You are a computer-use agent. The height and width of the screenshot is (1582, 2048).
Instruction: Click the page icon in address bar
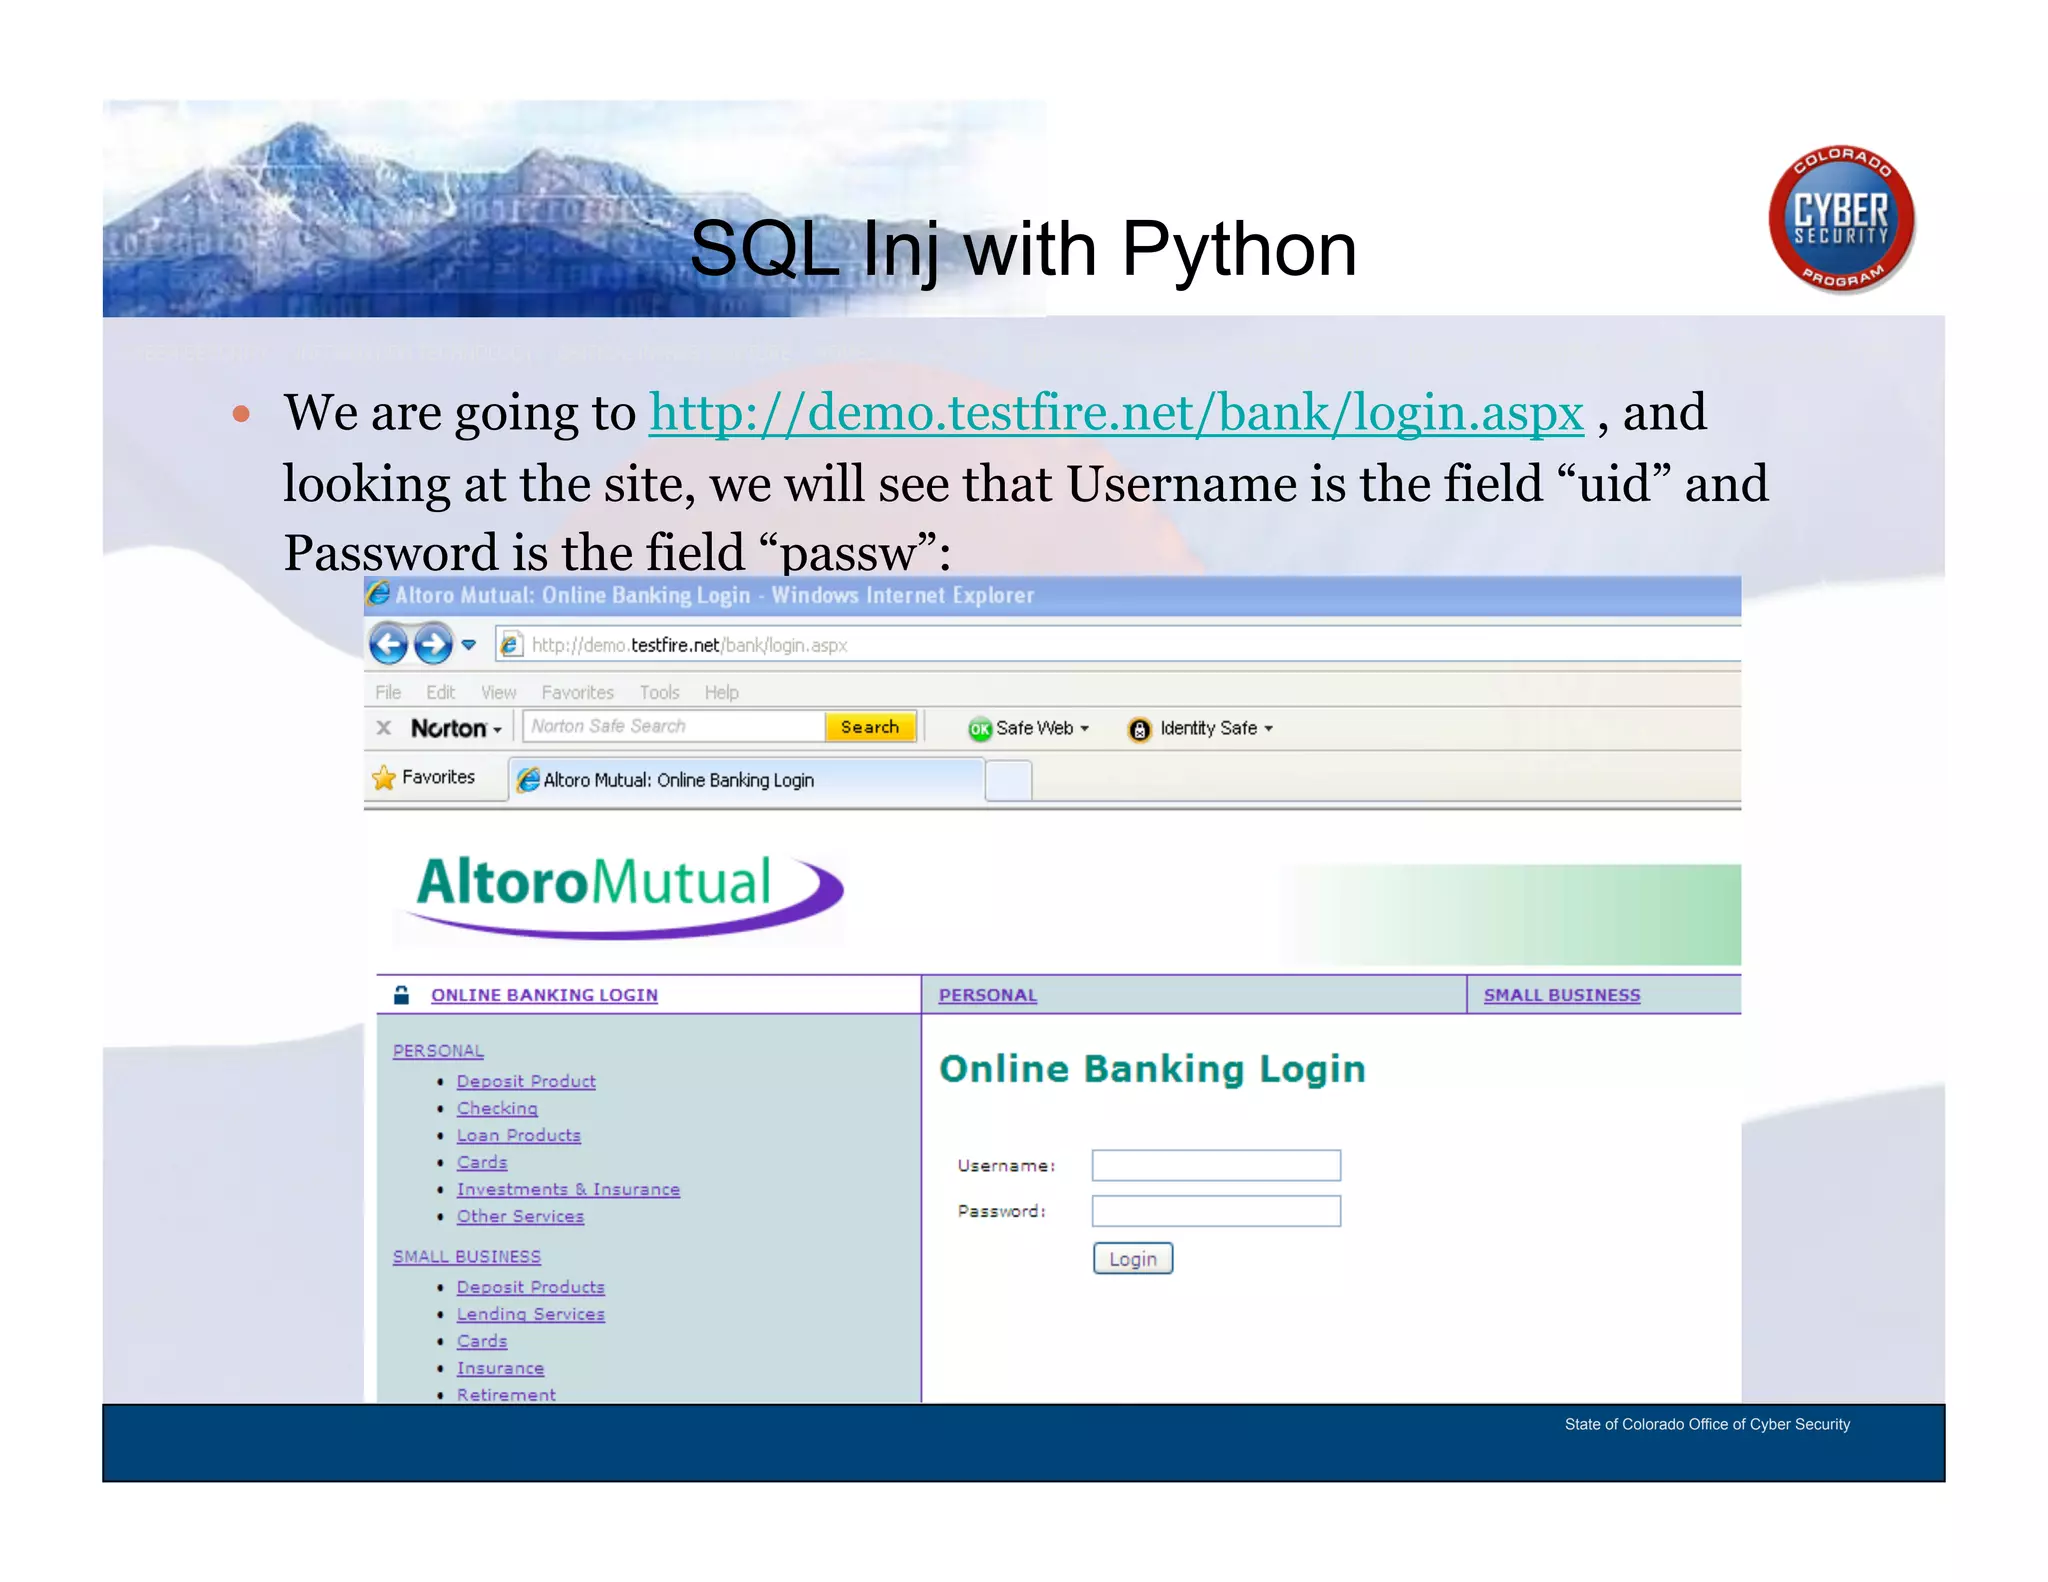pyautogui.click(x=510, y=645)
